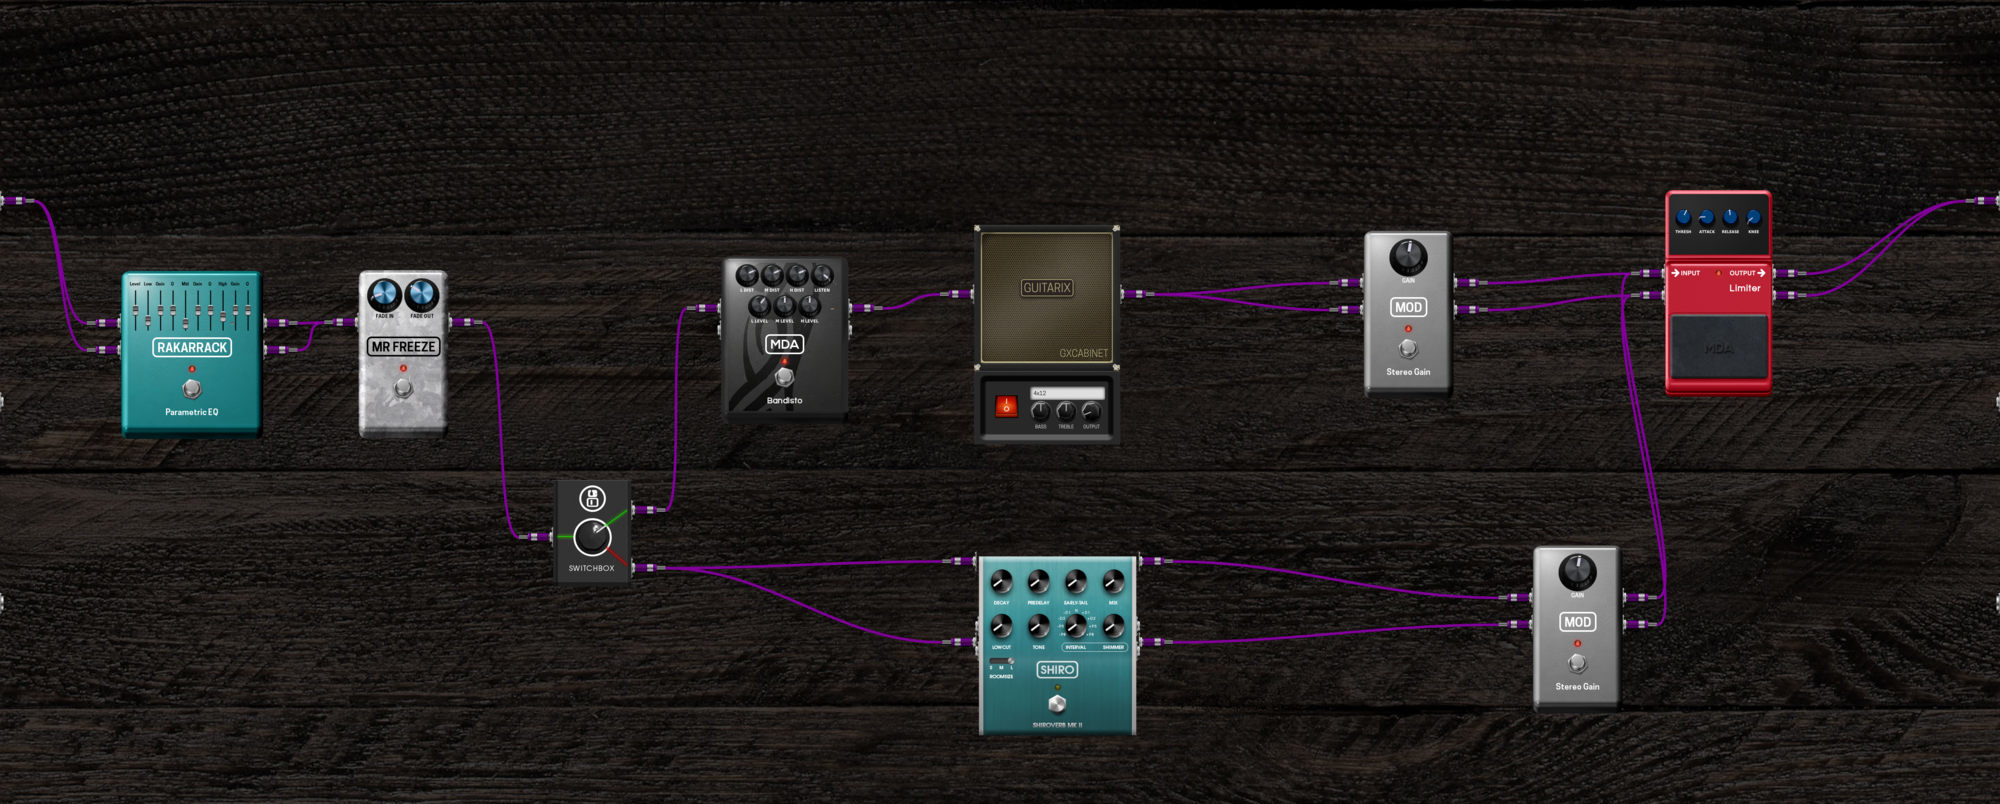
Task: Click the red GxCabinet power switch
Action: pos(1006,406)
